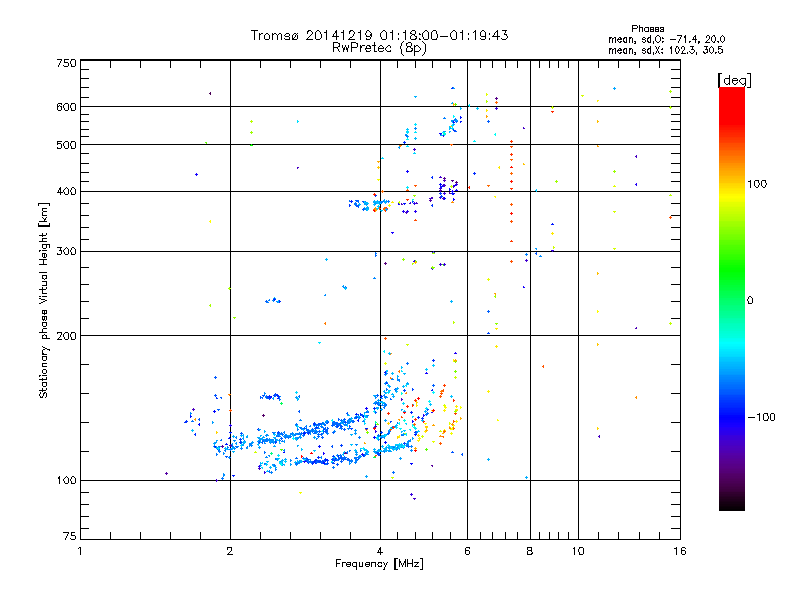The width and height of the screenshot is (800, 600).
Task: Click the y-axis tick label '200'
Action: click(x=66, y=336)
